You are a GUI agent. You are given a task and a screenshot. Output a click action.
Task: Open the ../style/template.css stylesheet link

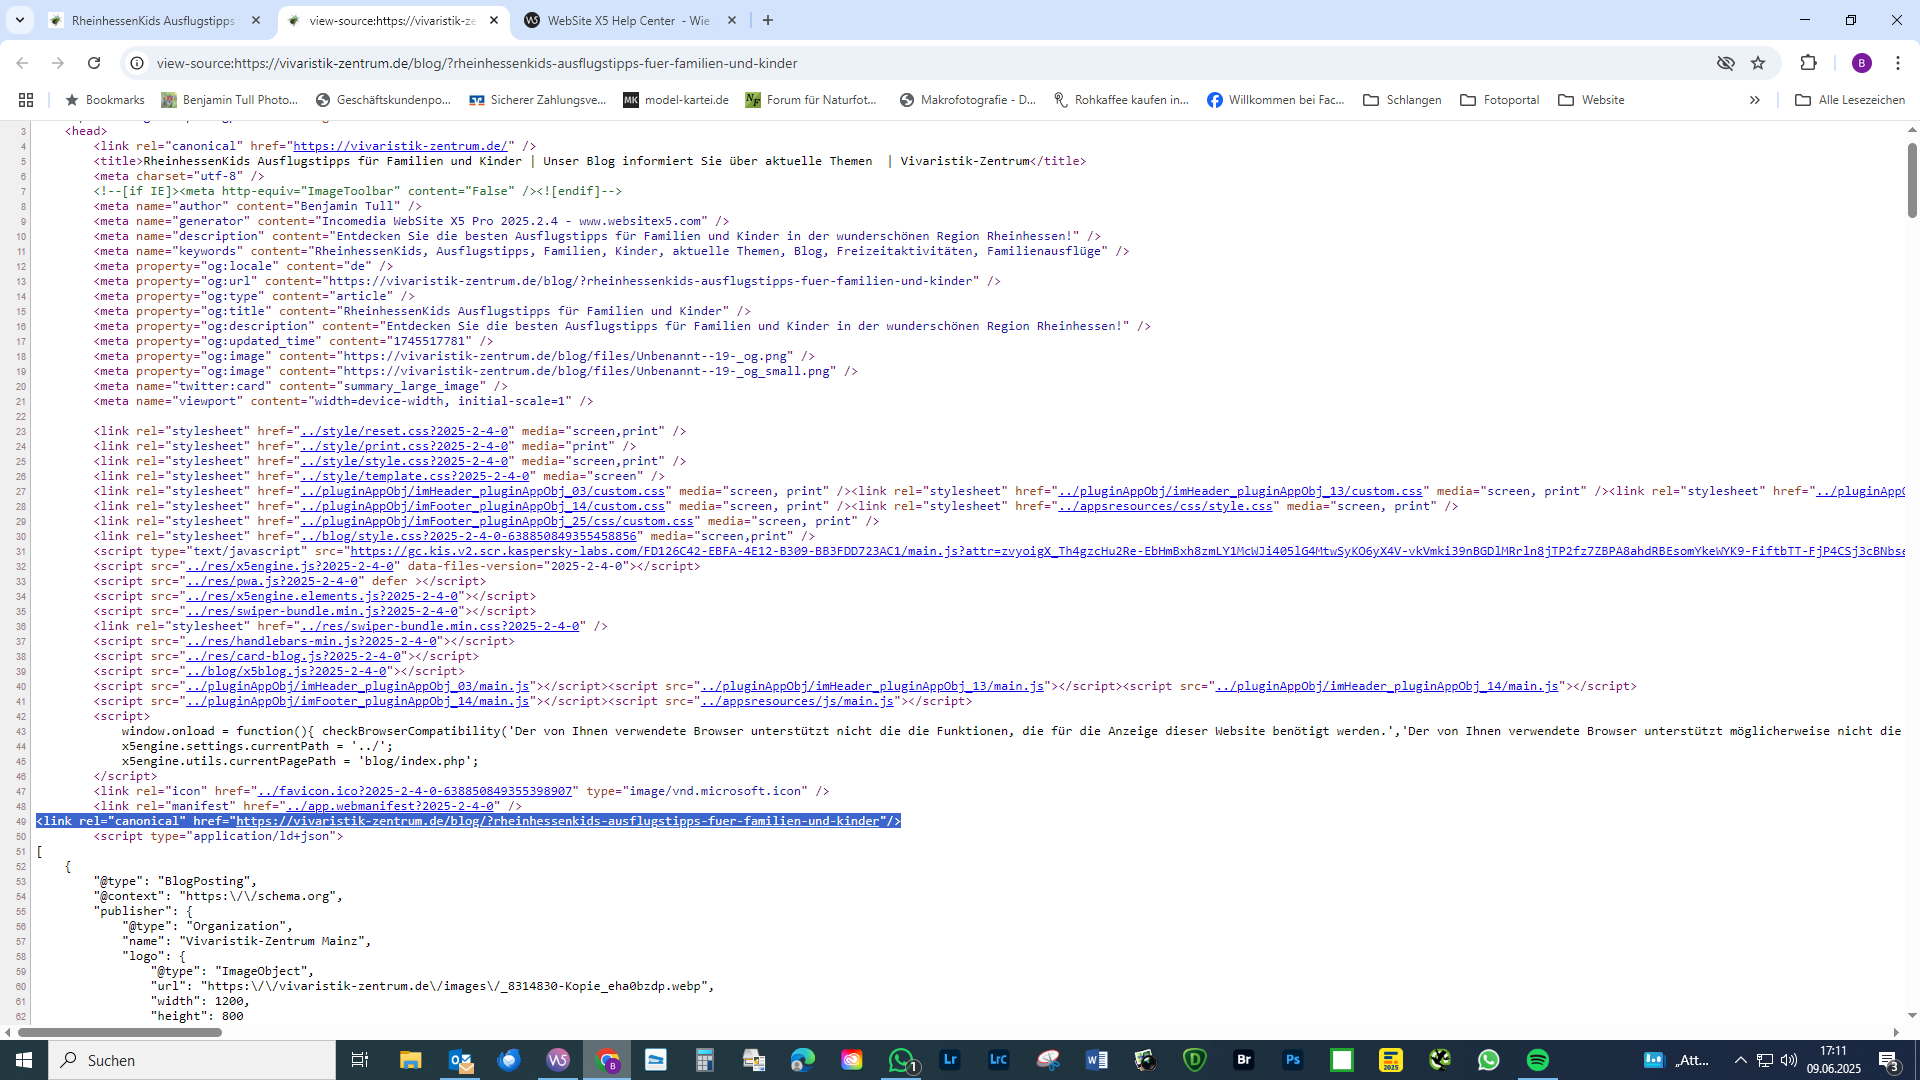click(415, 476)
